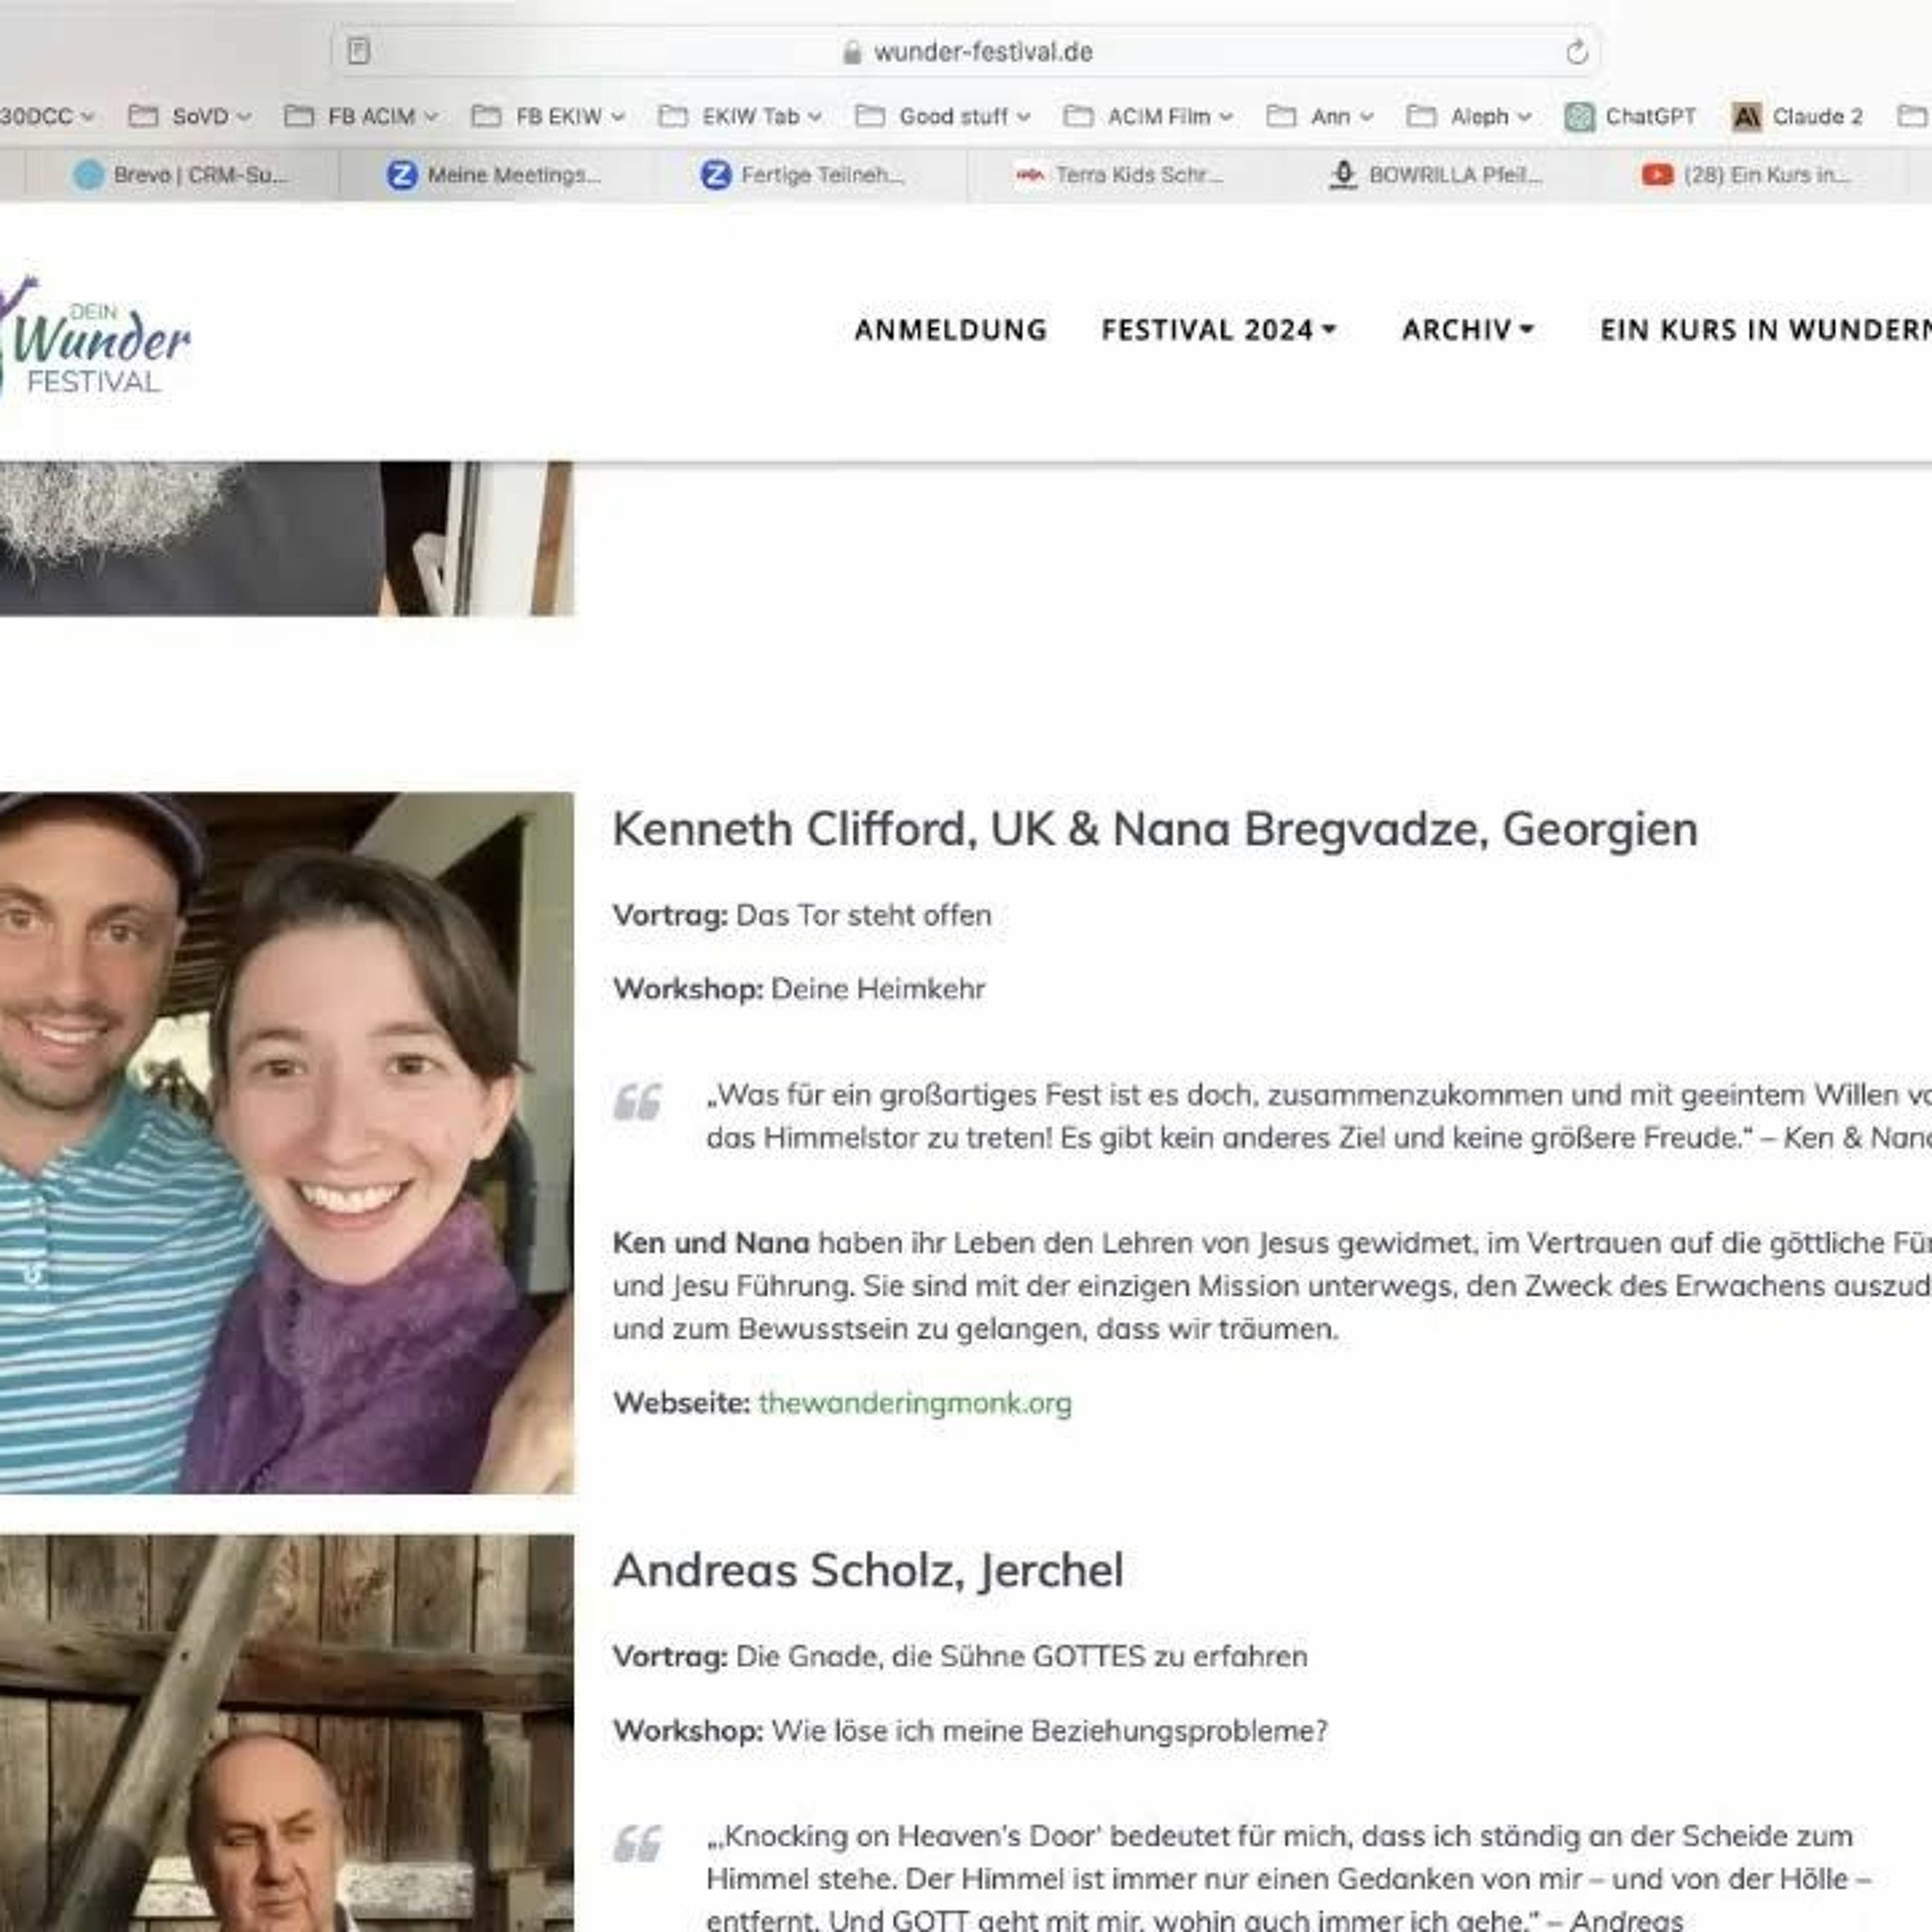Viewport: 1932px width, 1932px height.
Task: Visit the thewanderingmonk.org website link
Action: 915,1403
